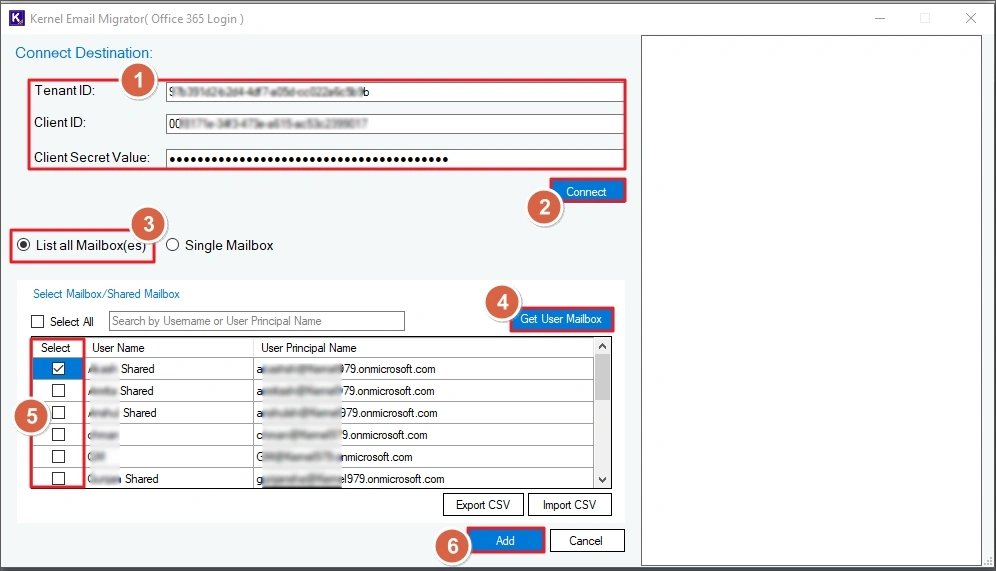Click email ending l979.onmicrosoft.com in last row

(351, 479)
